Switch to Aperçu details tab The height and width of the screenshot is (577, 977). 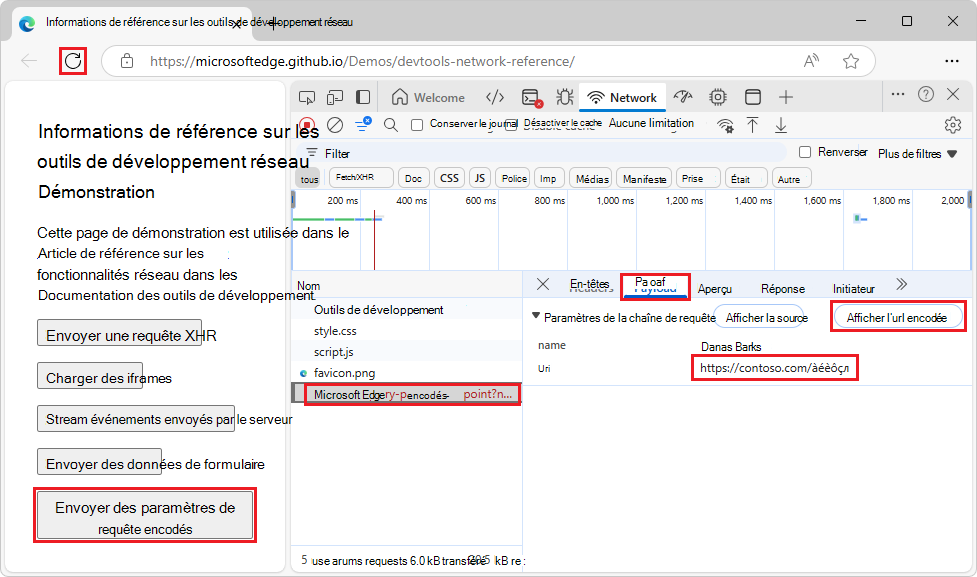click(715, 288)
